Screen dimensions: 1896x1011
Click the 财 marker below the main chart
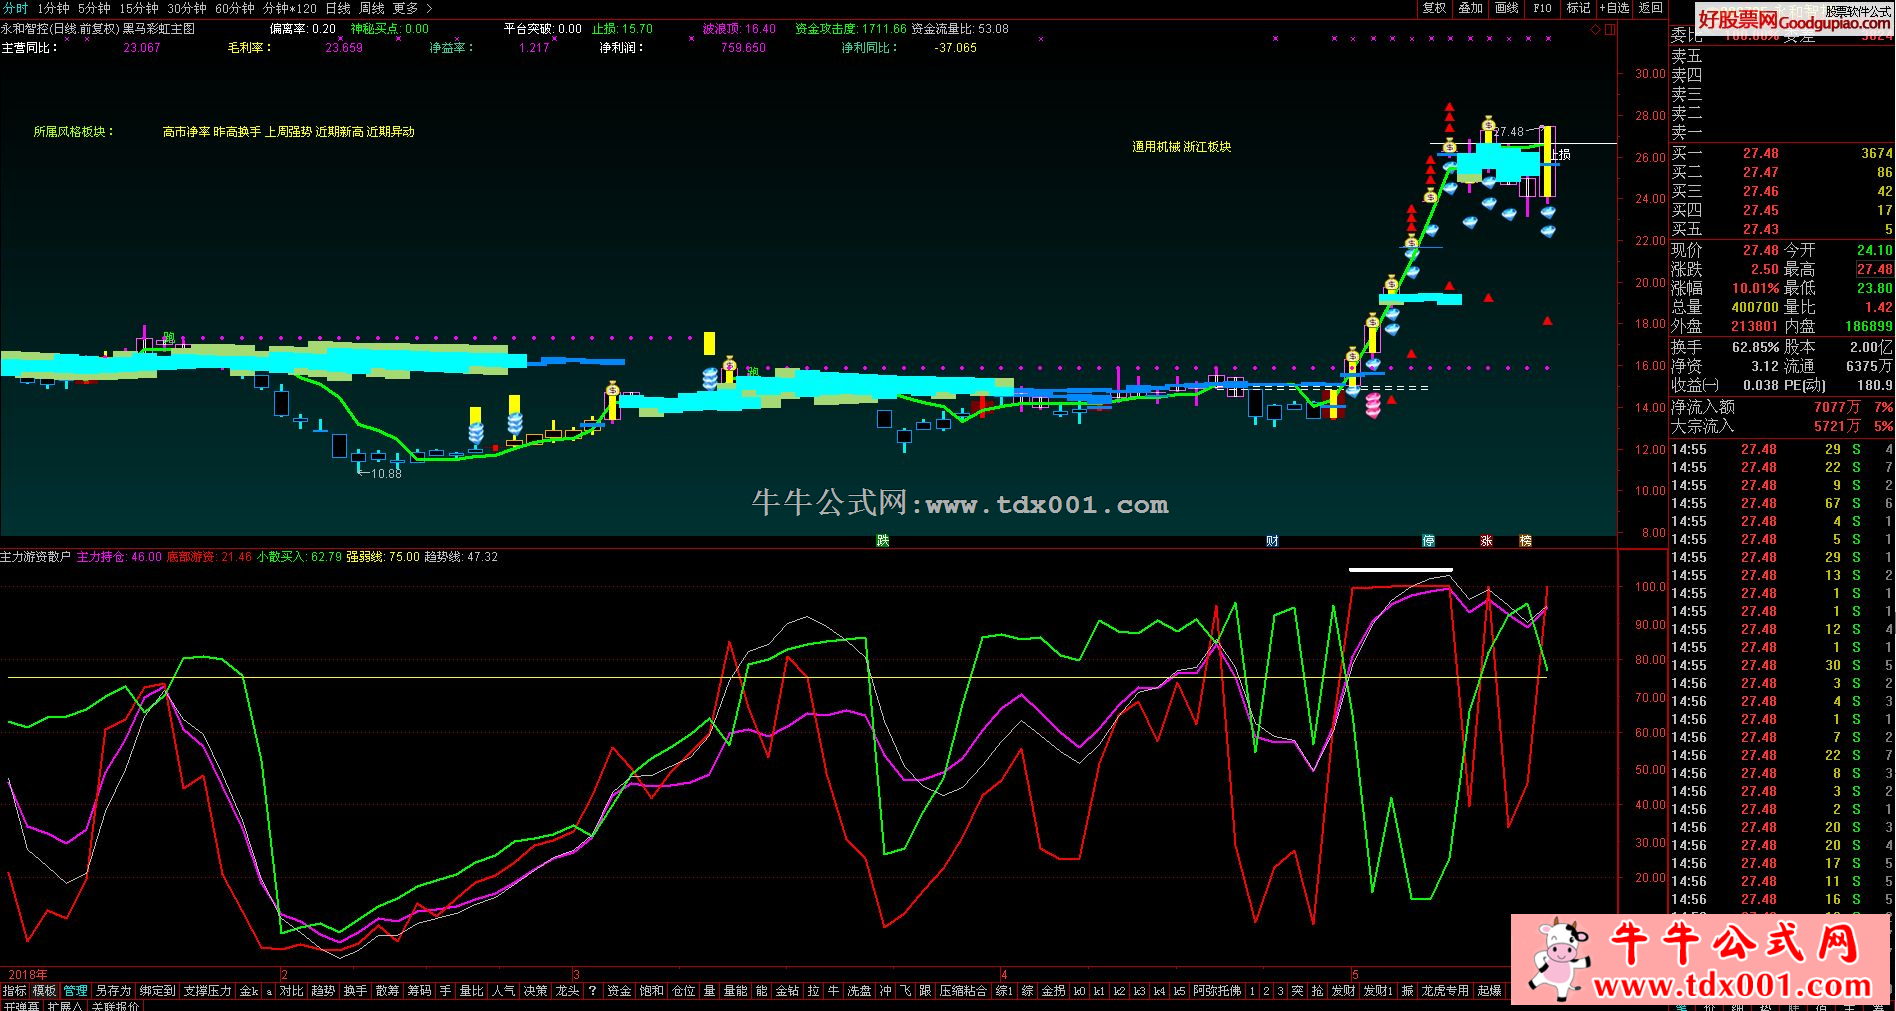(1272, 541)
